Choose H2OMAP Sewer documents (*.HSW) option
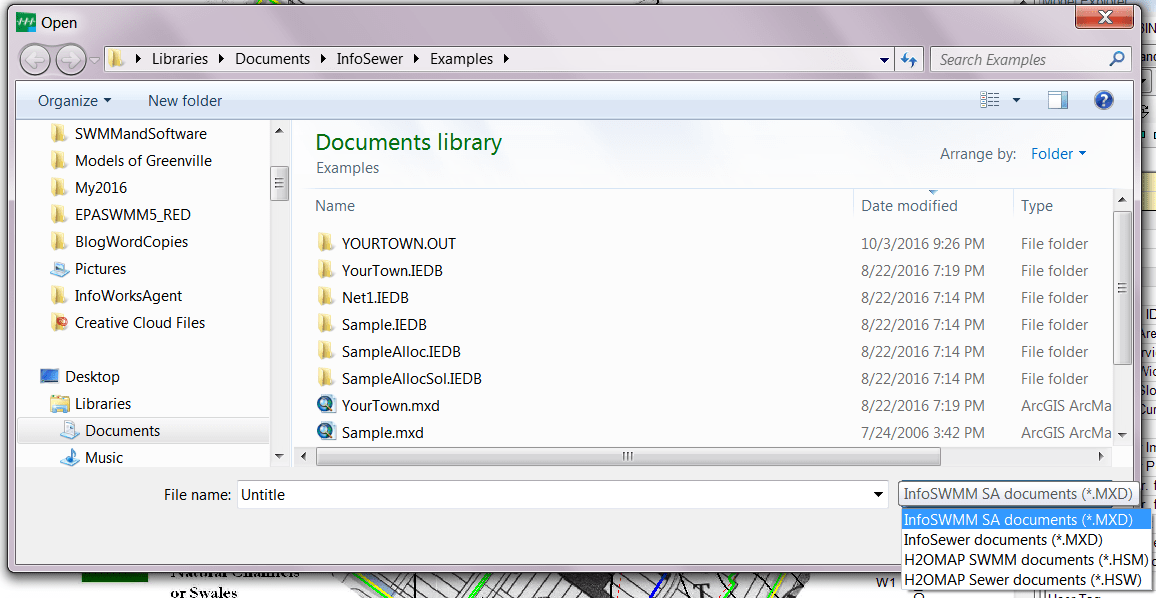The image size is (1156, 598). pyautogui.click(x=1026, y=580)
